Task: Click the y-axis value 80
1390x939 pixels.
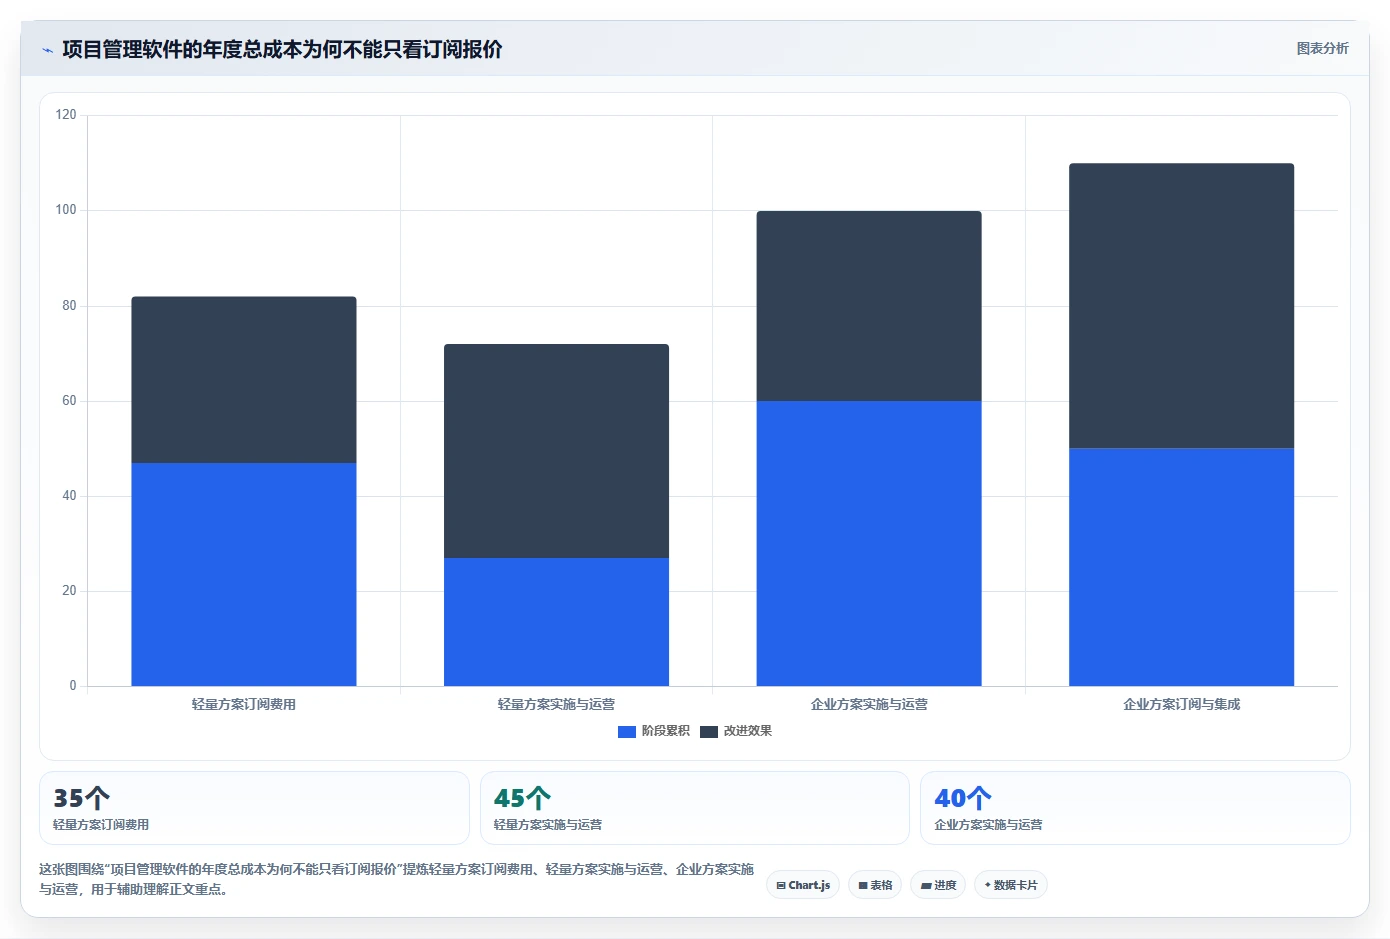Action: pyautogui.click(x=69, y=306)
